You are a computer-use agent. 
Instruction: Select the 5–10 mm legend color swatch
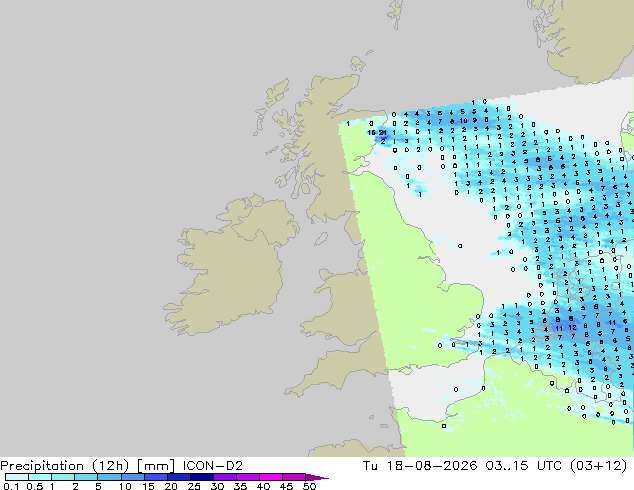[x=110, y=477]
